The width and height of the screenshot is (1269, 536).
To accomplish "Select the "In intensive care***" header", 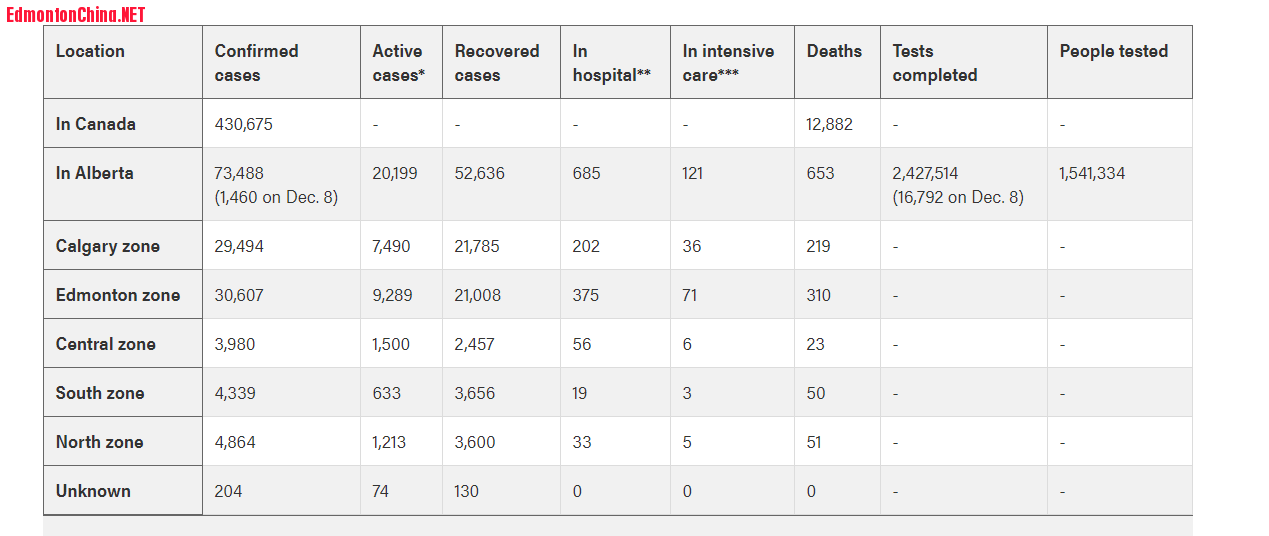I will [733, 62].
